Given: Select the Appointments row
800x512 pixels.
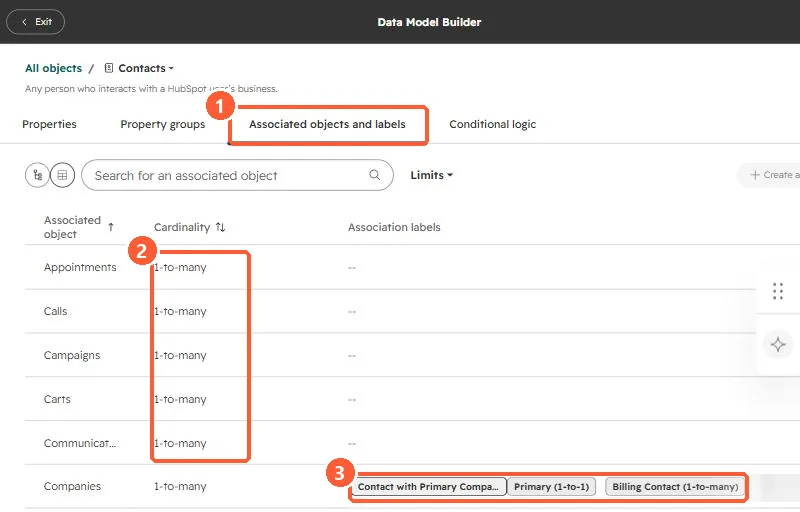Looking at the screenshot, I should 390,267.
